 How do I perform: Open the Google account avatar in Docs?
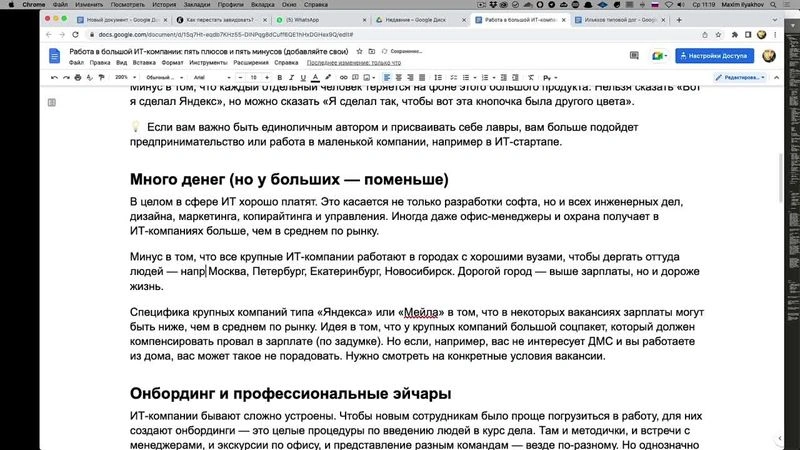pos(769,56)
